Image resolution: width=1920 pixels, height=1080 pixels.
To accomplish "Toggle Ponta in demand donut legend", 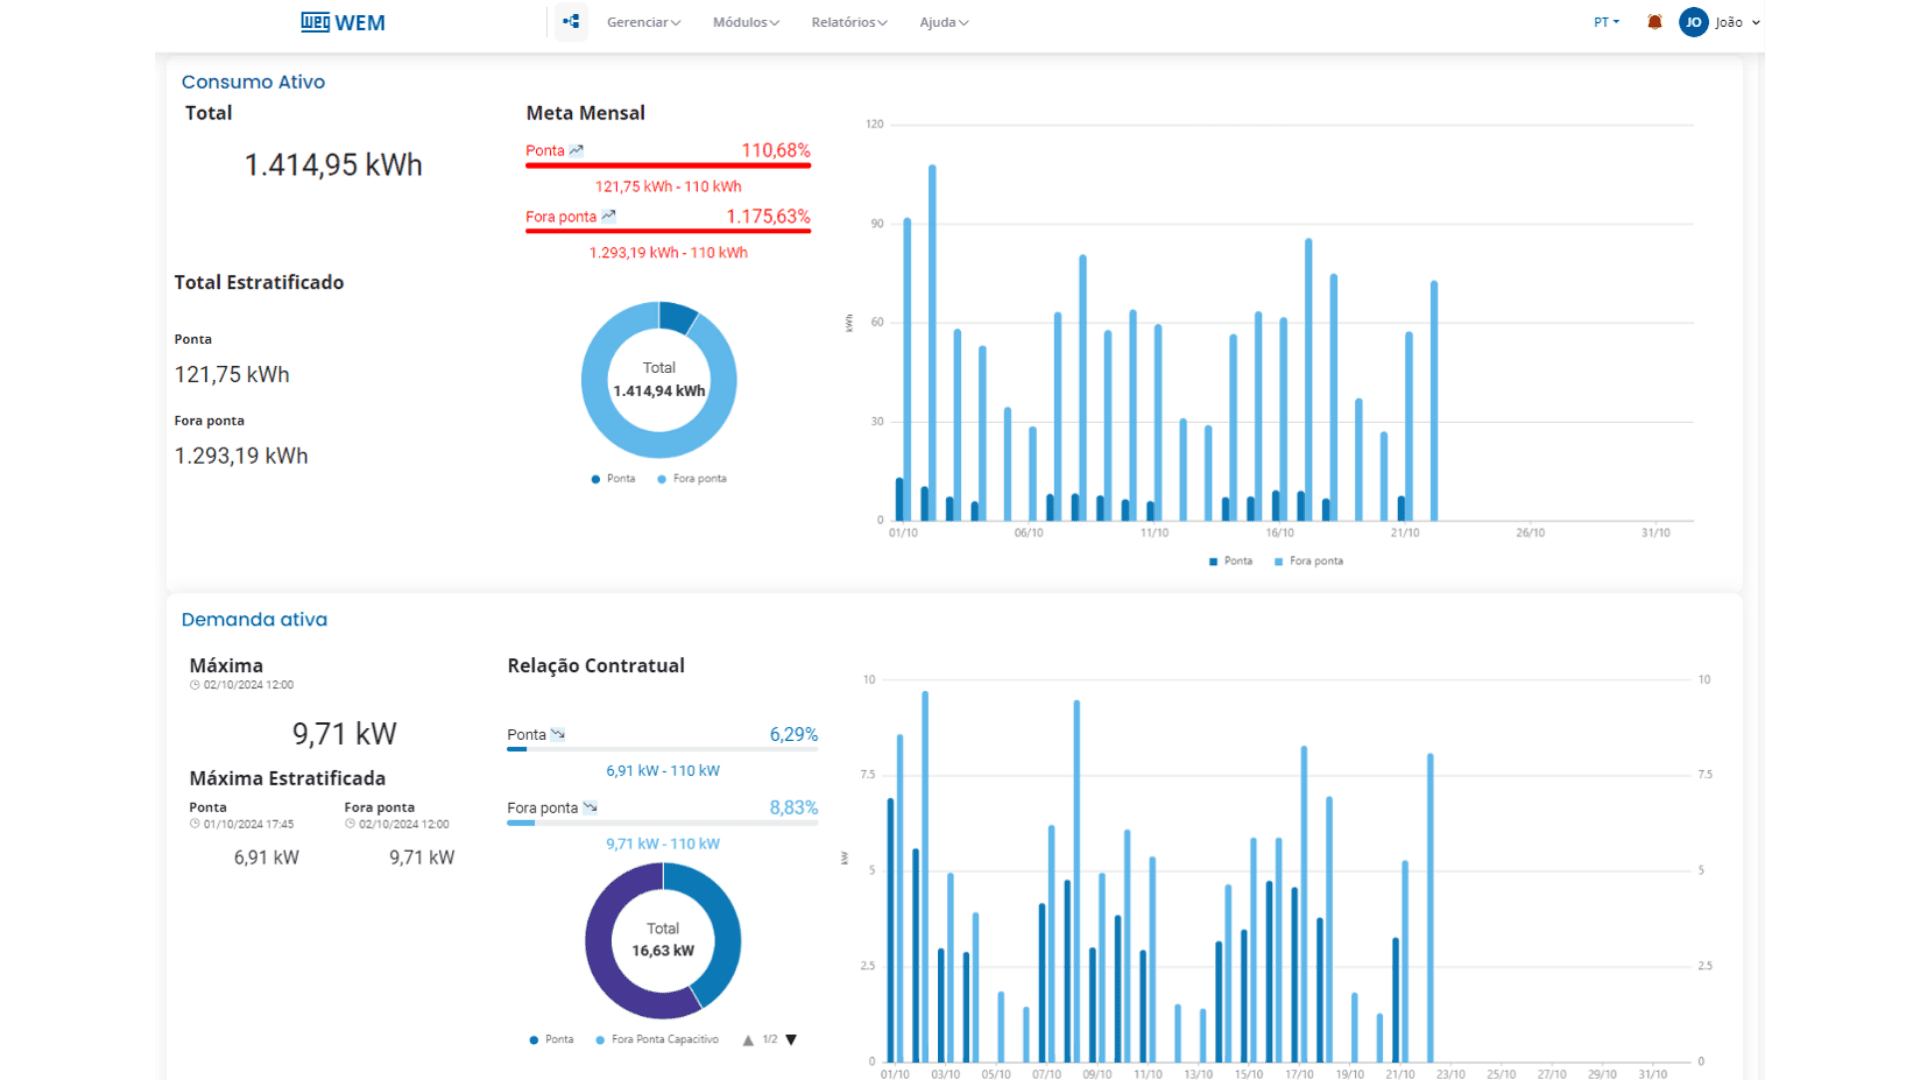I will (552, 1040).
